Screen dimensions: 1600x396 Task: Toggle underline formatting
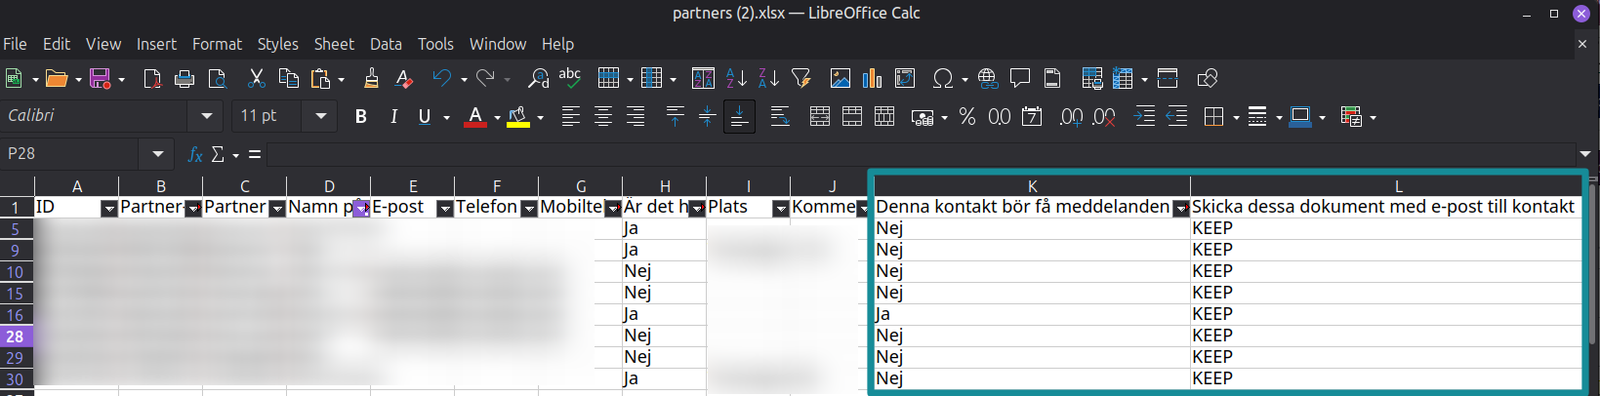(424, 117)
